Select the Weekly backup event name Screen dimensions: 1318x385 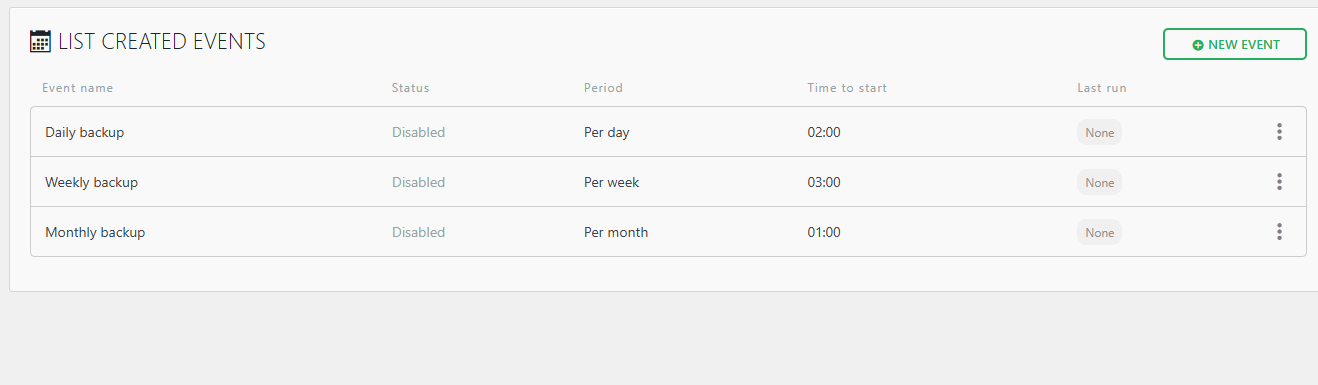tap(92, 182)
